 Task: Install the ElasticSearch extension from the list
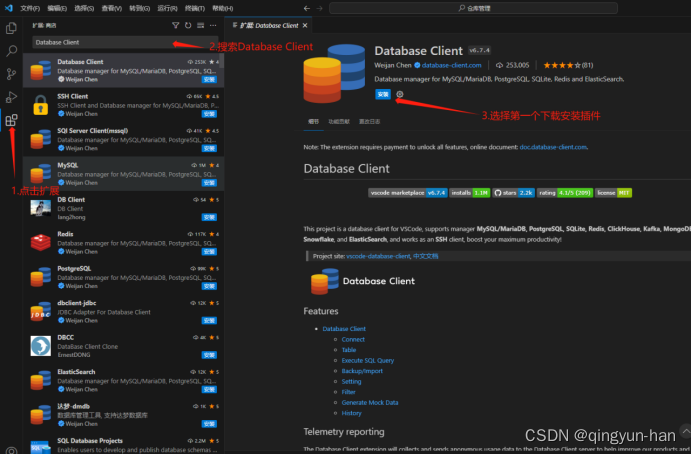coord(209,389)
